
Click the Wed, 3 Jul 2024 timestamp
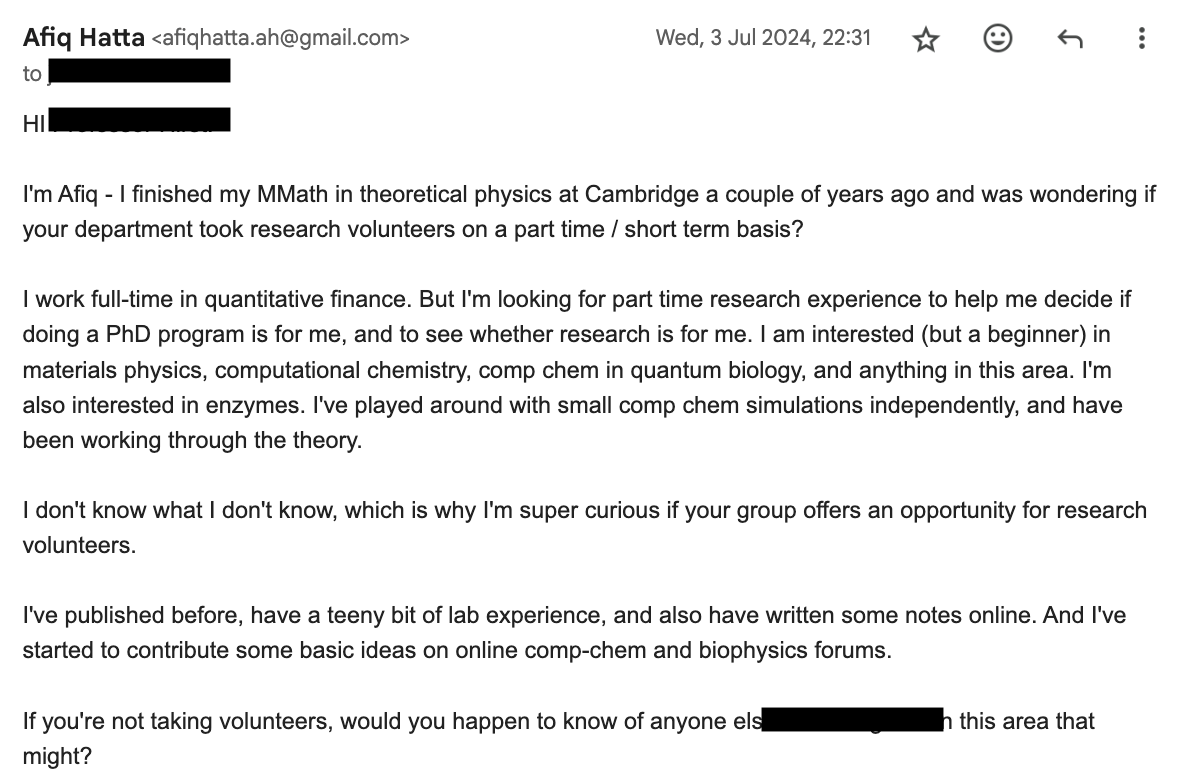coord(763,38)
